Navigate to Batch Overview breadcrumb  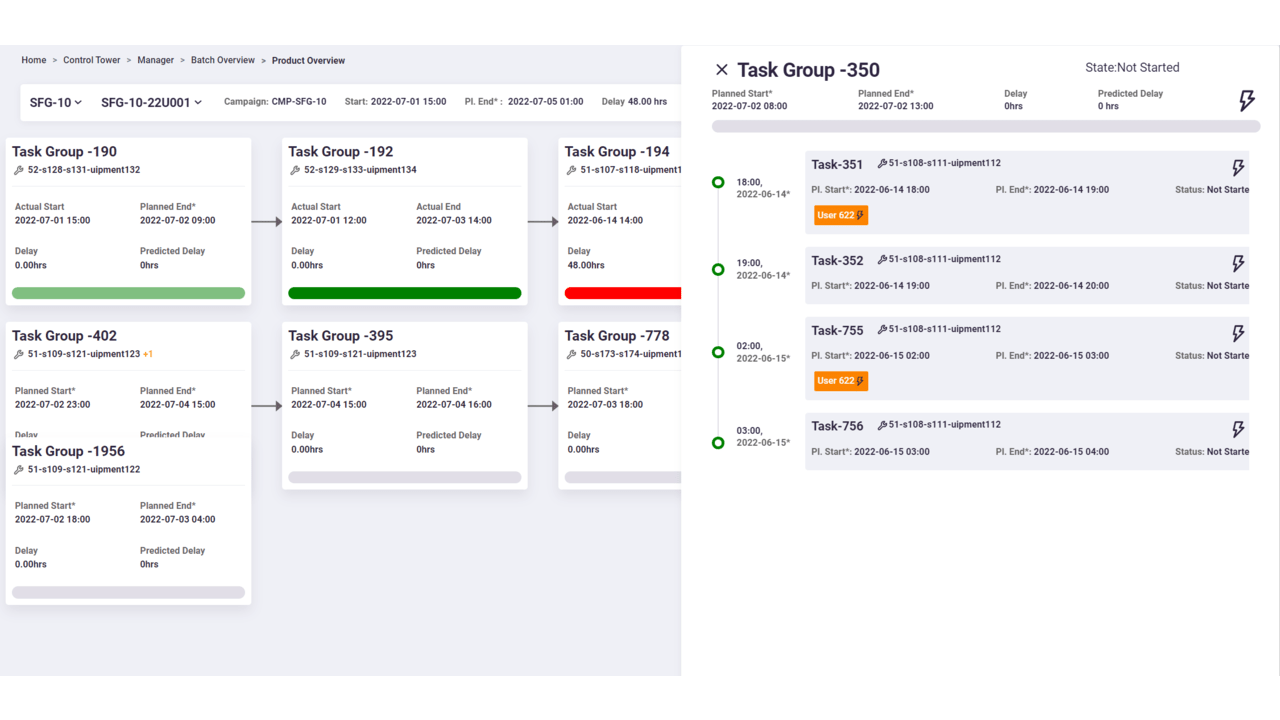point(223,60)
